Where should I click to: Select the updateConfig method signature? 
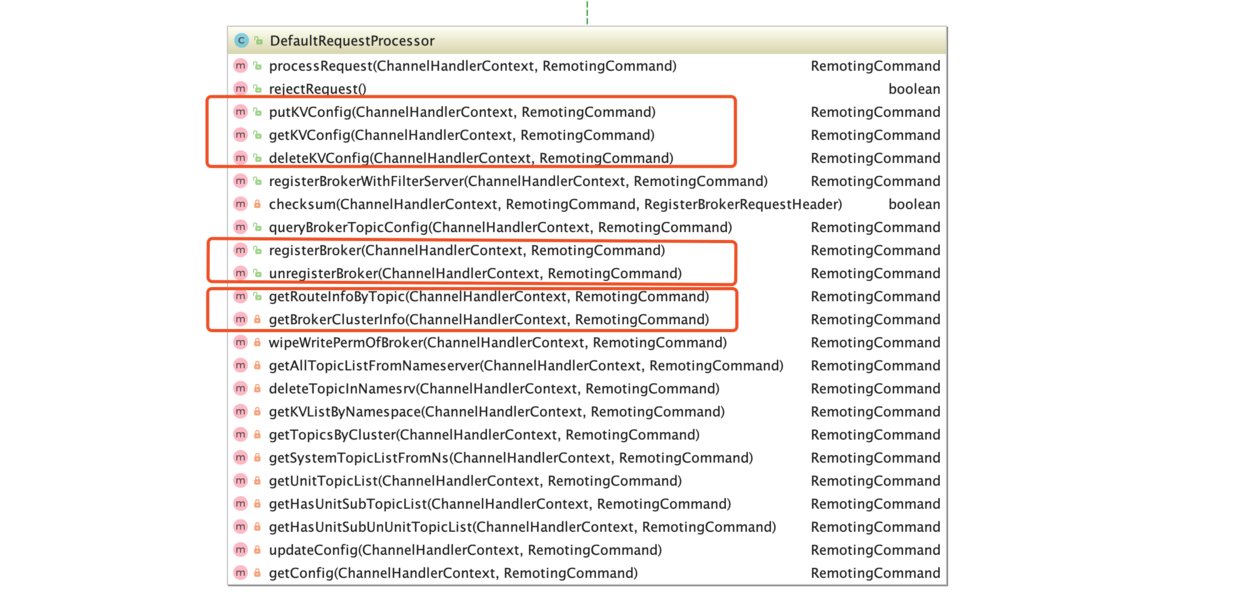(x=465, y=549)
